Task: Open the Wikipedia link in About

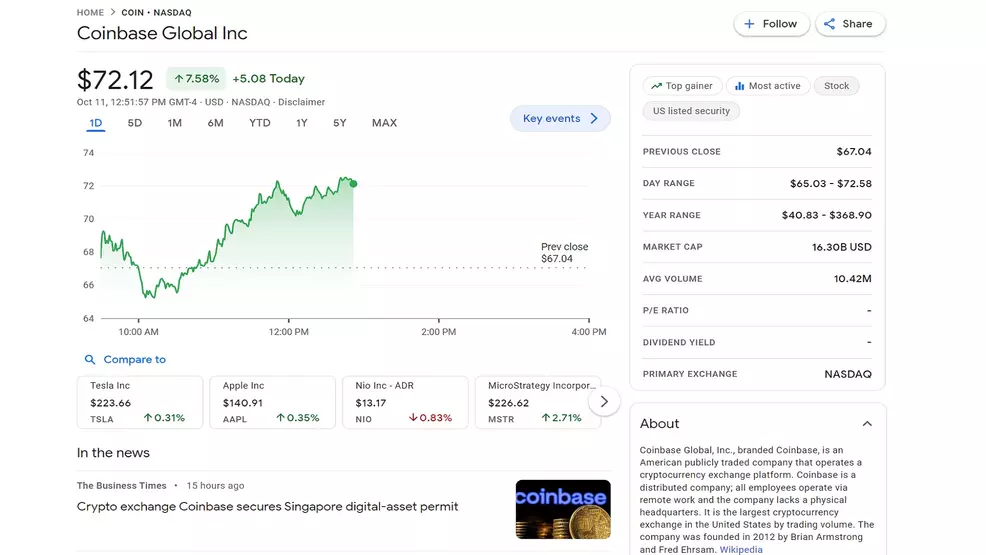Action: pyautogui.click(x=741, y=549)
